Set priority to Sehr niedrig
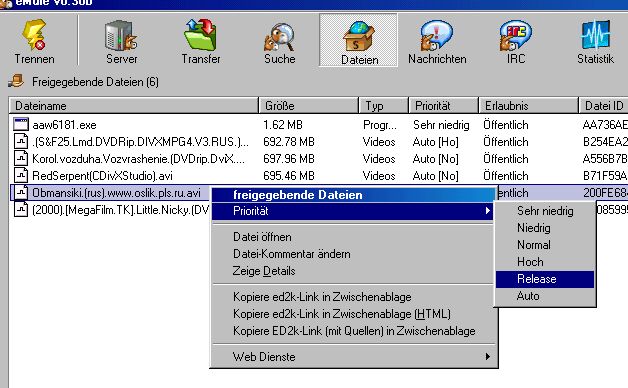 point(545,211)
